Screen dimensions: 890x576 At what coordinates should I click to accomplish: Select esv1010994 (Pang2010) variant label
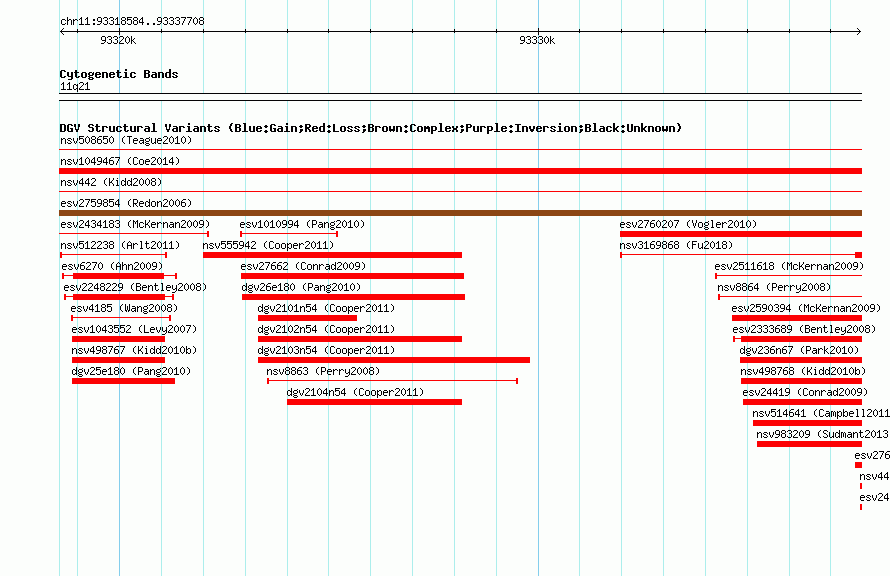(x=302, y=224)
